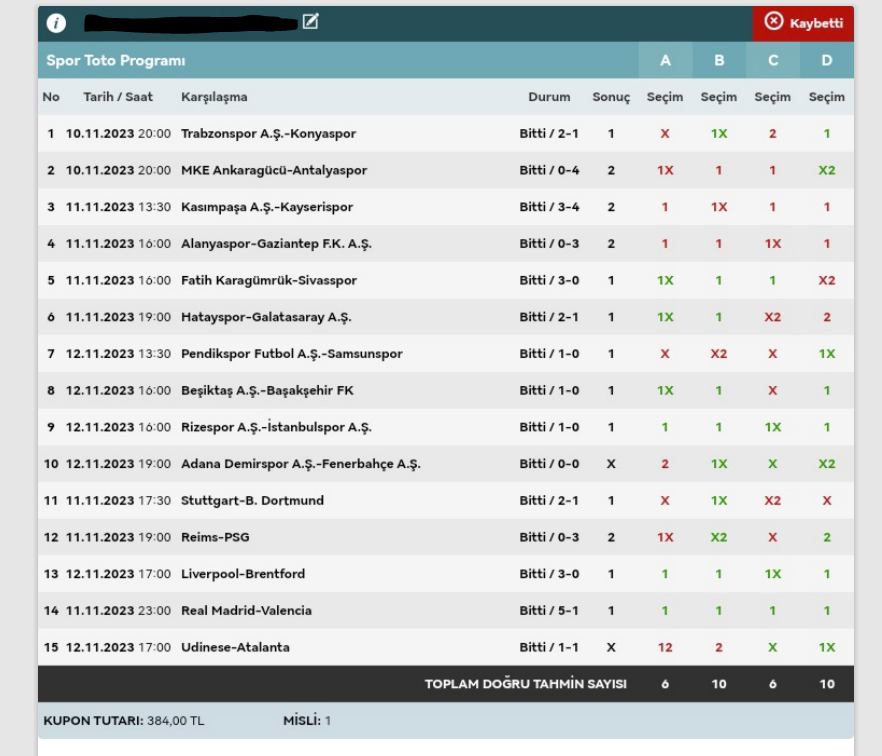Open the Hatayspor-Galatasaray A.Ş. match row

pyautogui.click(x=266, y=317)
